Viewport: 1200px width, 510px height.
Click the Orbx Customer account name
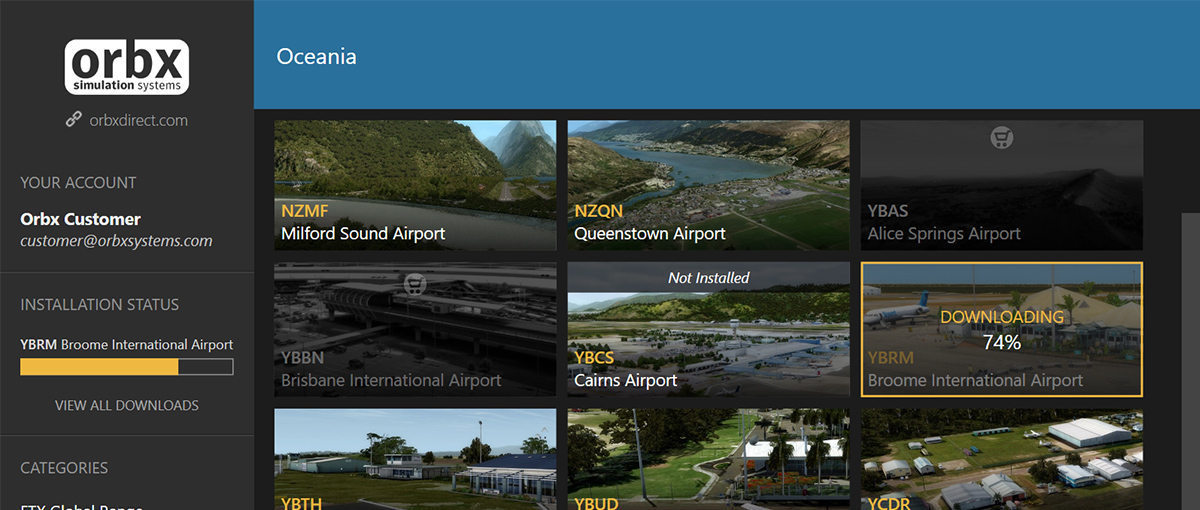click(x=81, y=219)
